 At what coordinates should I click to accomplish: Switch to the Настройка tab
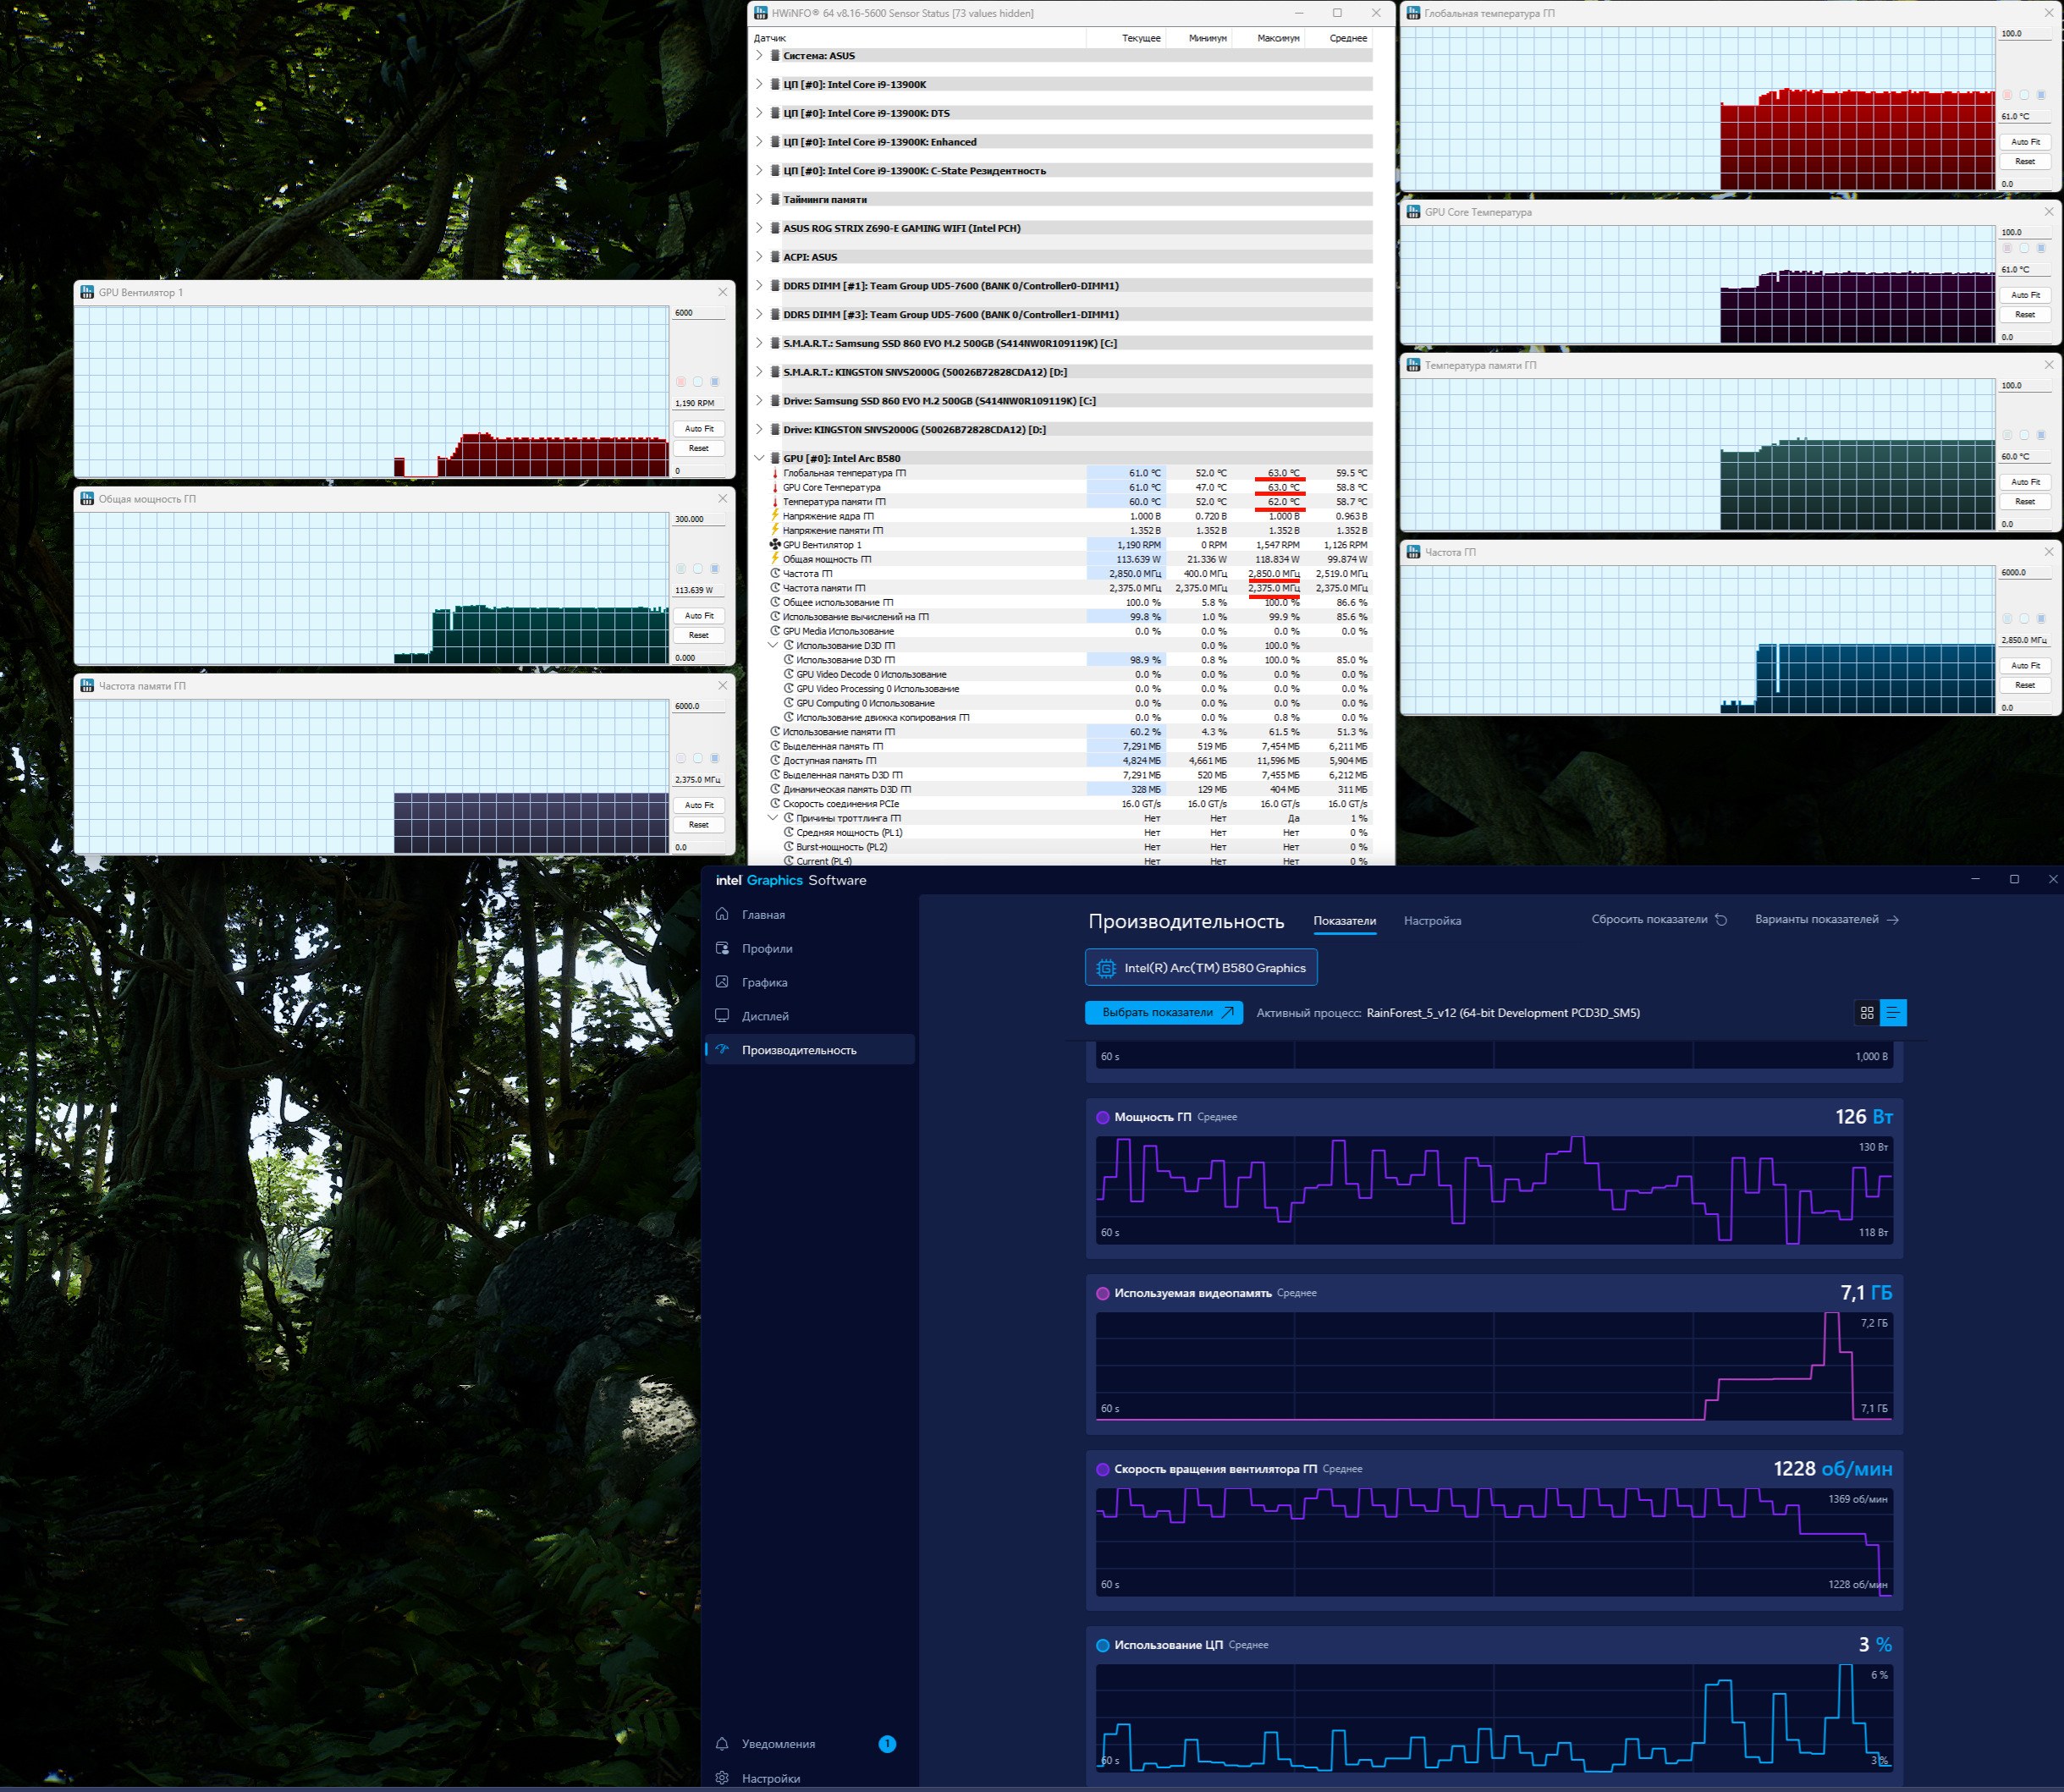pos(1431,921)
